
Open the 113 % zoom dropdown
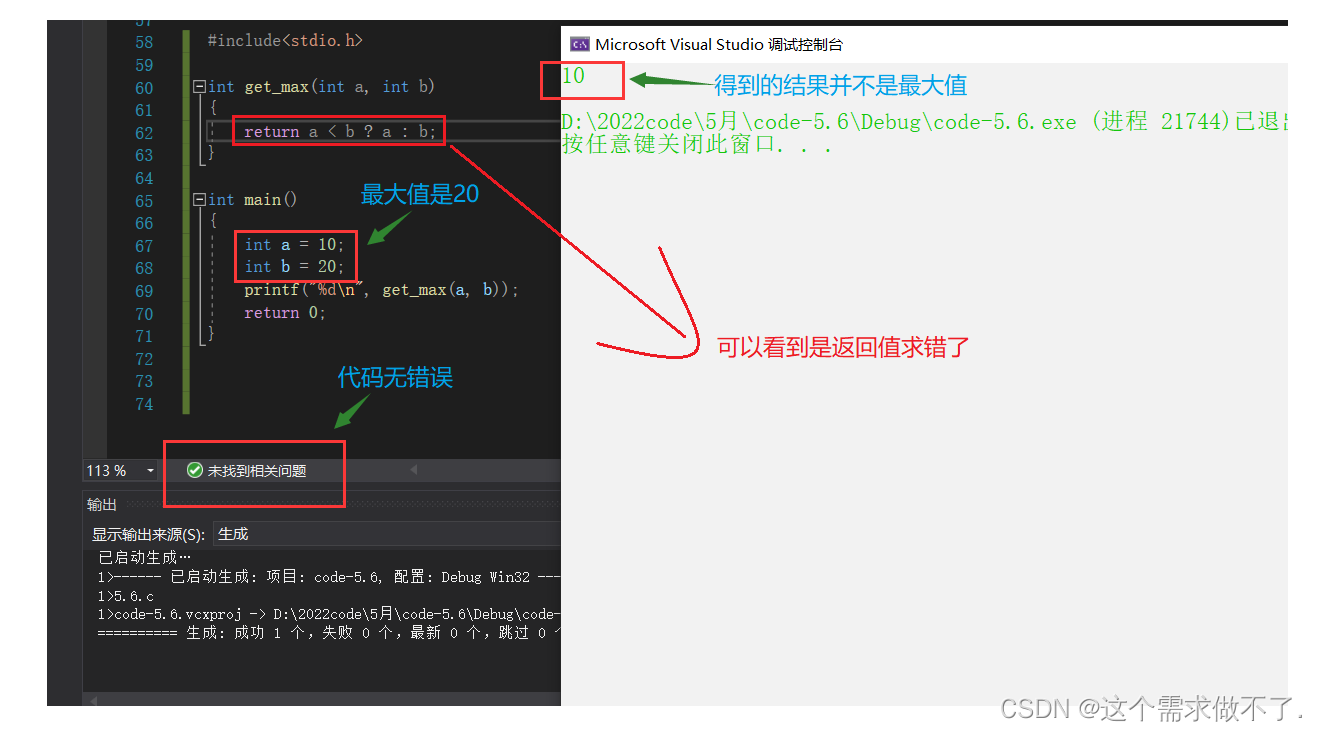[150, 470]
